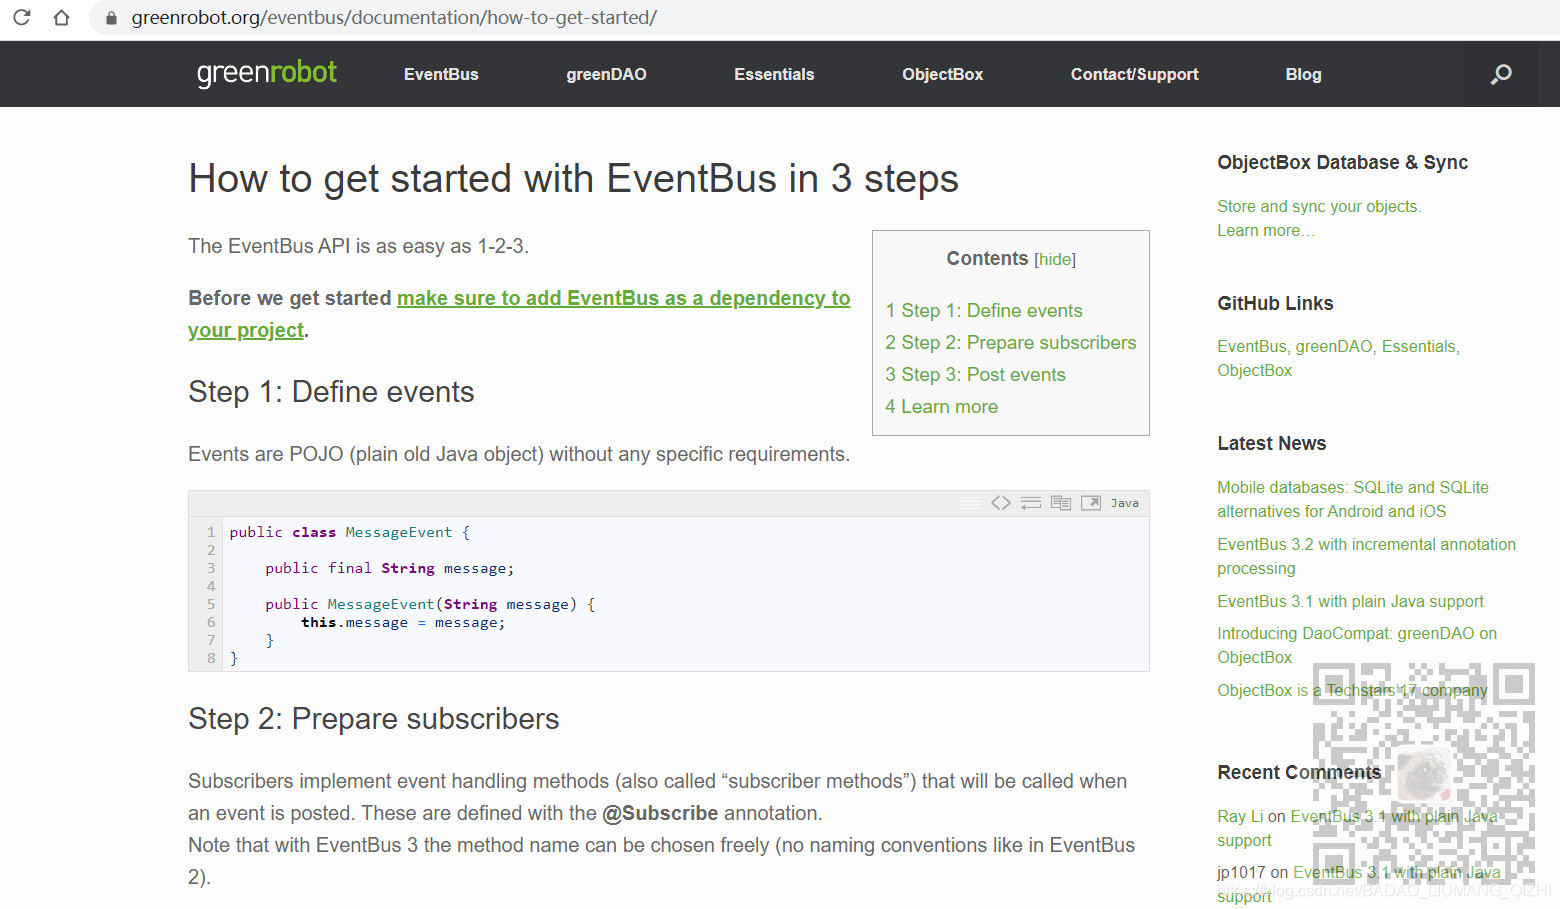Viewport: 1560px width, 909px height.
Task: Open the EventBus navigation menu
Action: 440,73
